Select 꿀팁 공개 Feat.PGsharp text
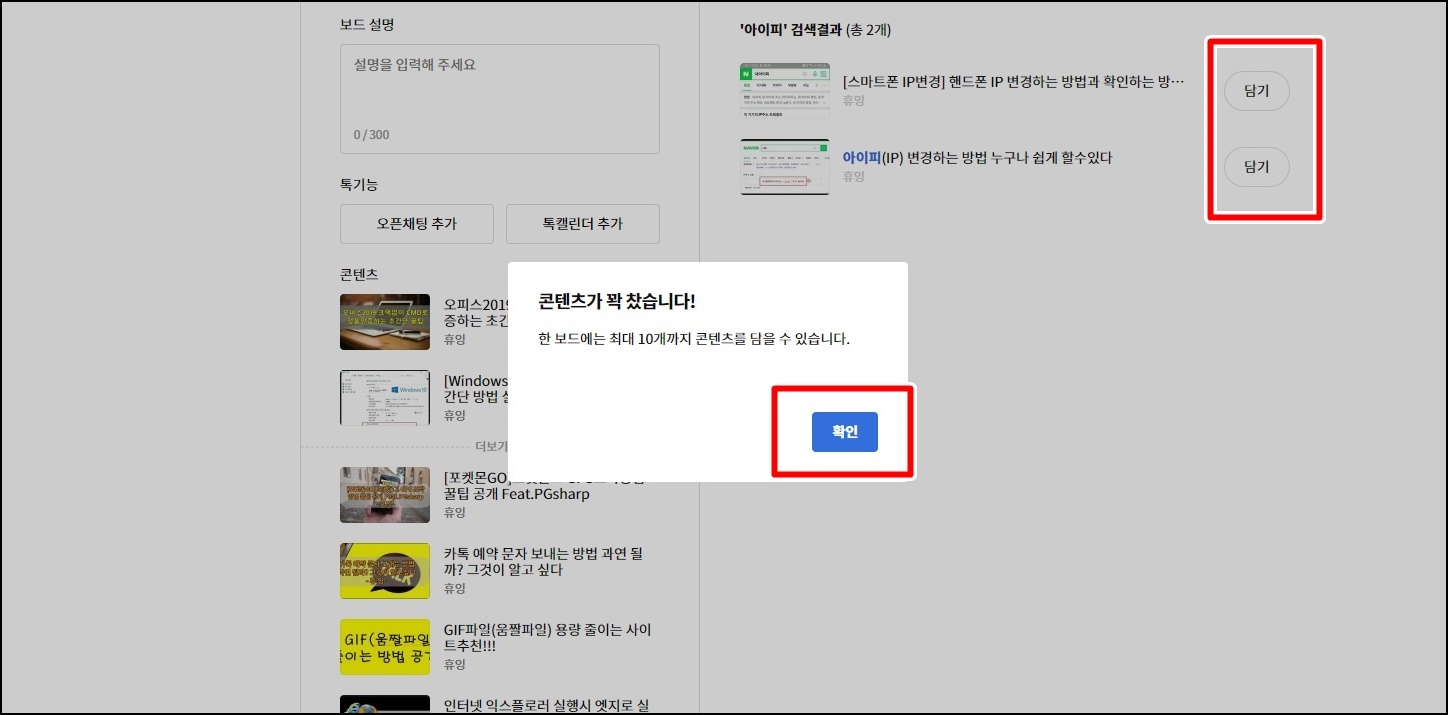The width and height of the screenshot is (1448, 715). (x=517, y=494)
